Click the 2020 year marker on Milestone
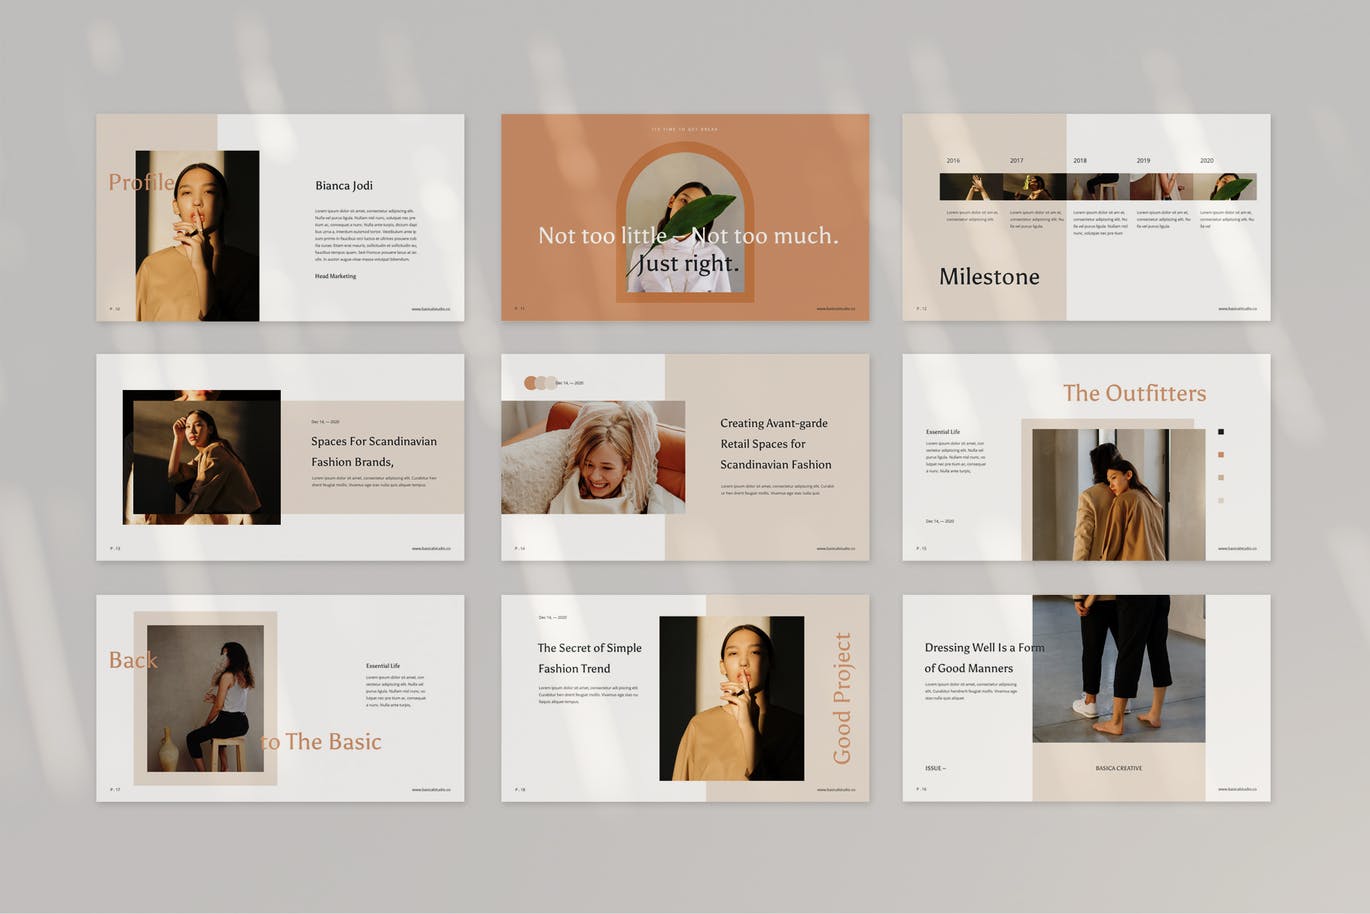This screenshot has width=1370, height=914. click(x=1207, y=160)
